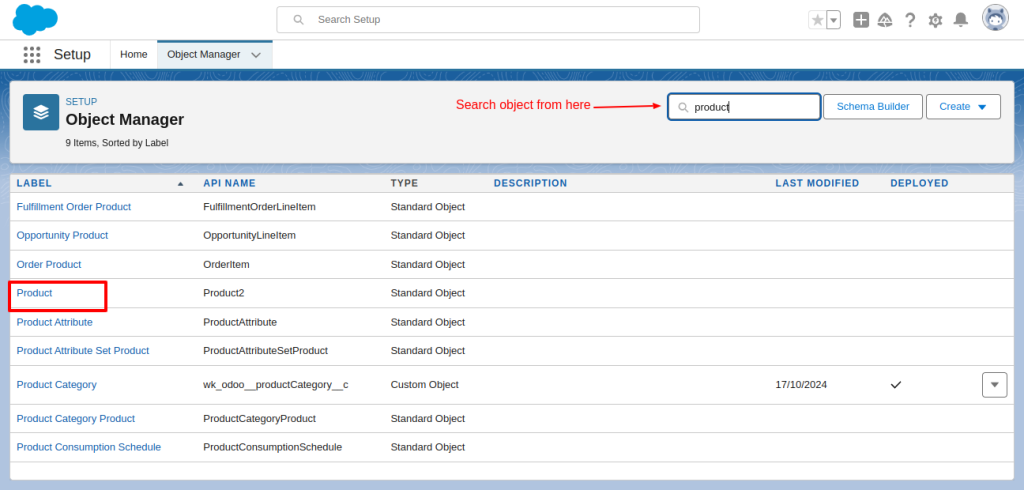Viewport: 1024px width, 490px height.
Task: Open Salesforce Trailhead guidance icon
Action: pyautogui.click(x=885, y=20)
